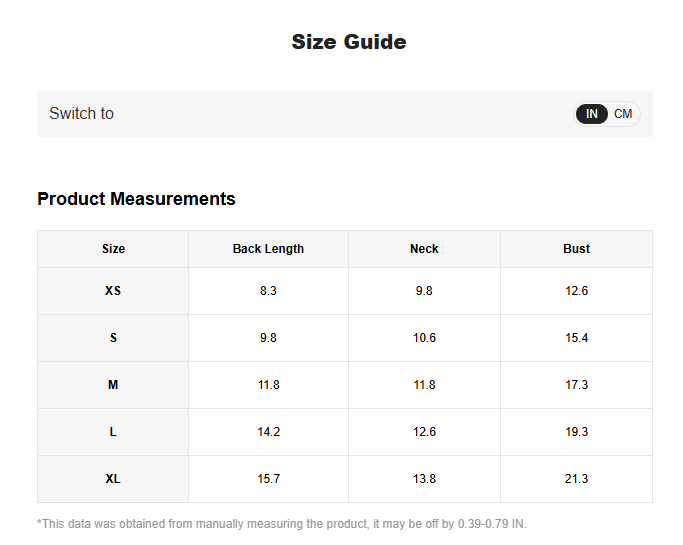Viewport: 683px width, 545px height.
Task: Select the Neck column header
Action: pyautogui.click(x=424, y=249)
